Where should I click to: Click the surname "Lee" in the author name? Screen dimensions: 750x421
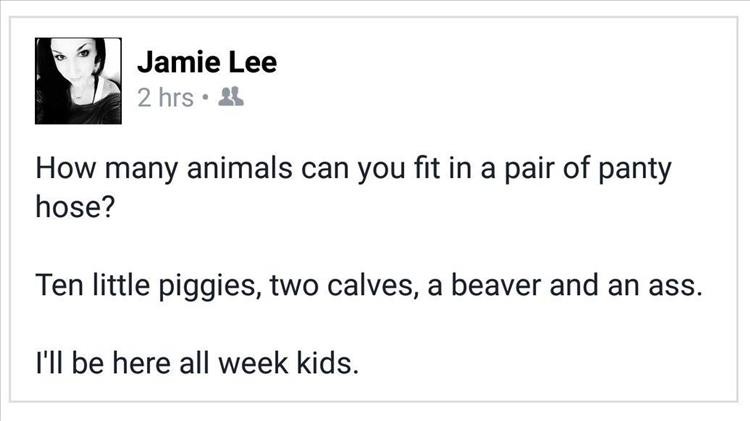coord(253,62)
